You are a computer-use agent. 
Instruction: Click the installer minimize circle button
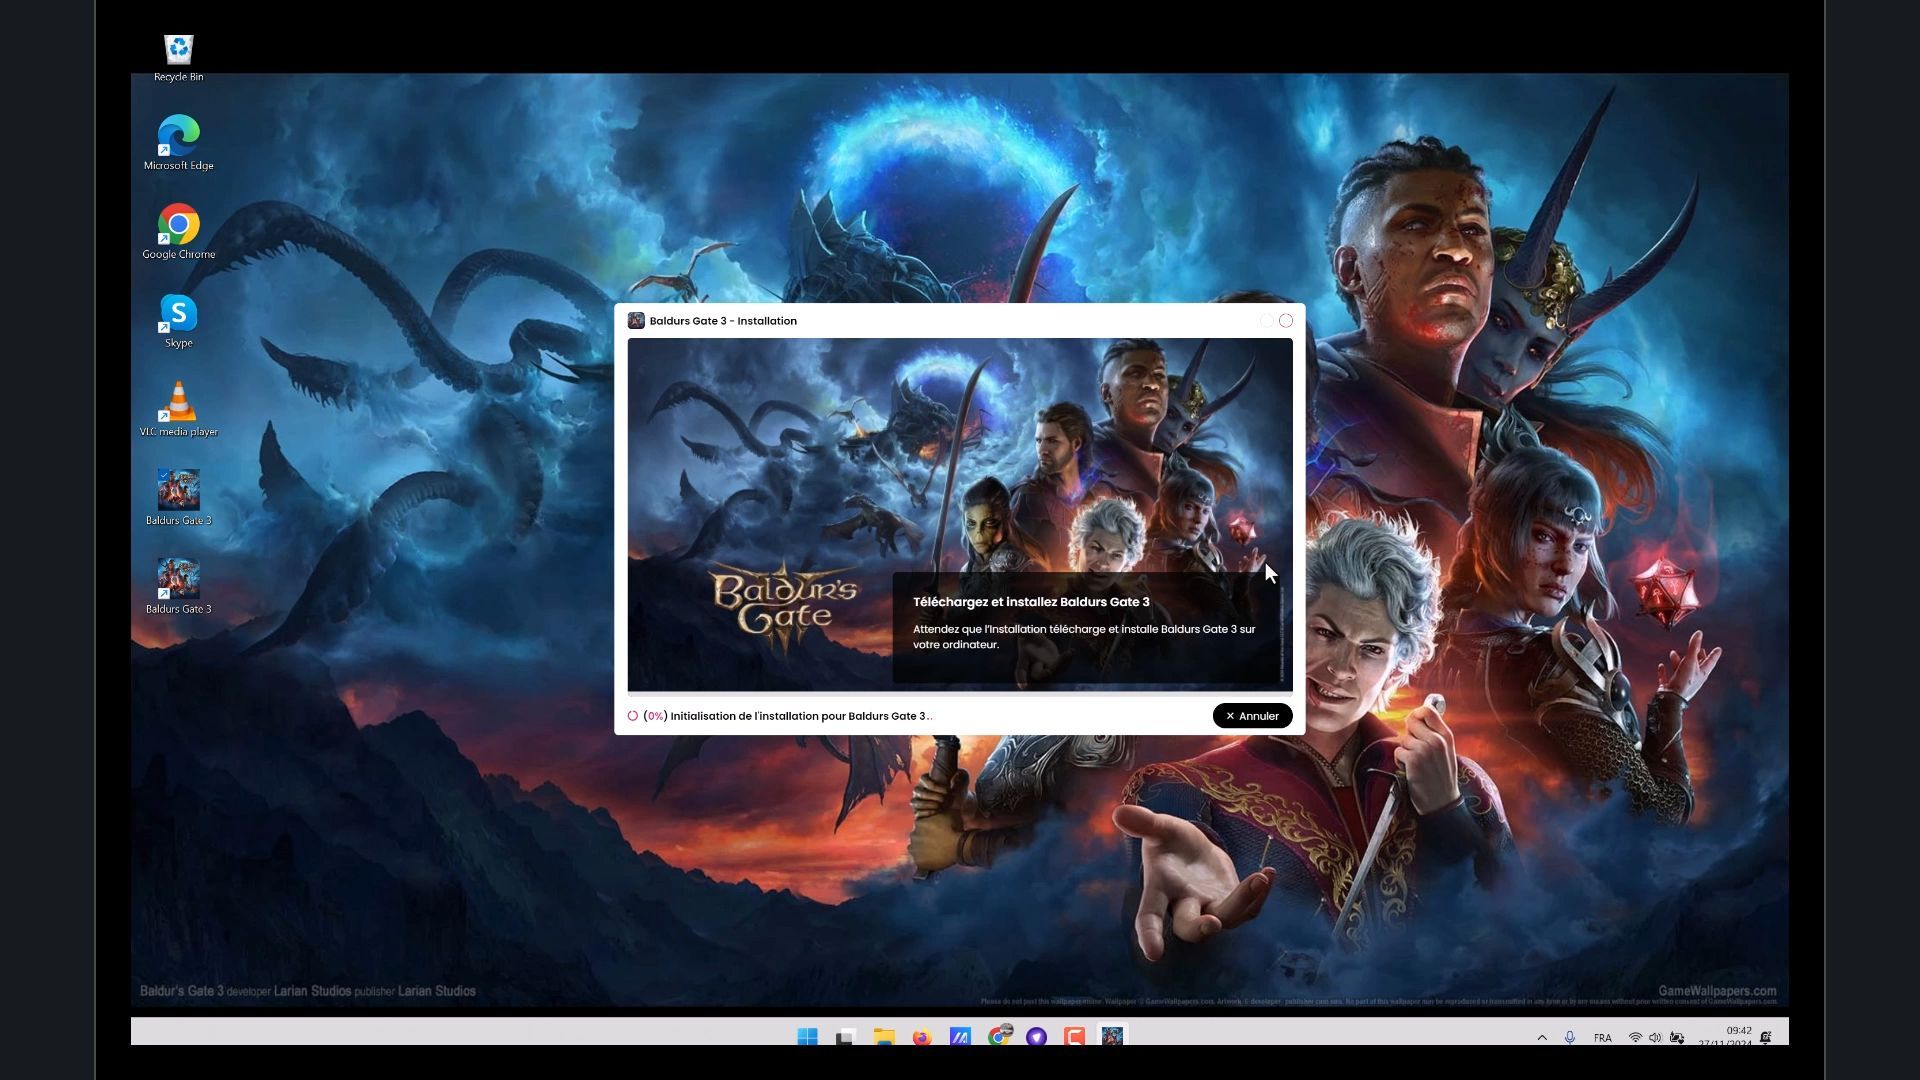point(1266,321)
